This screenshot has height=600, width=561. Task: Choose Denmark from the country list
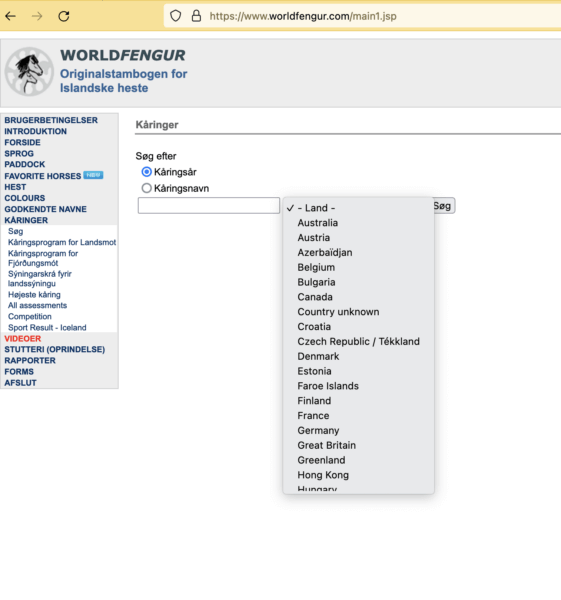coord(359,356)
